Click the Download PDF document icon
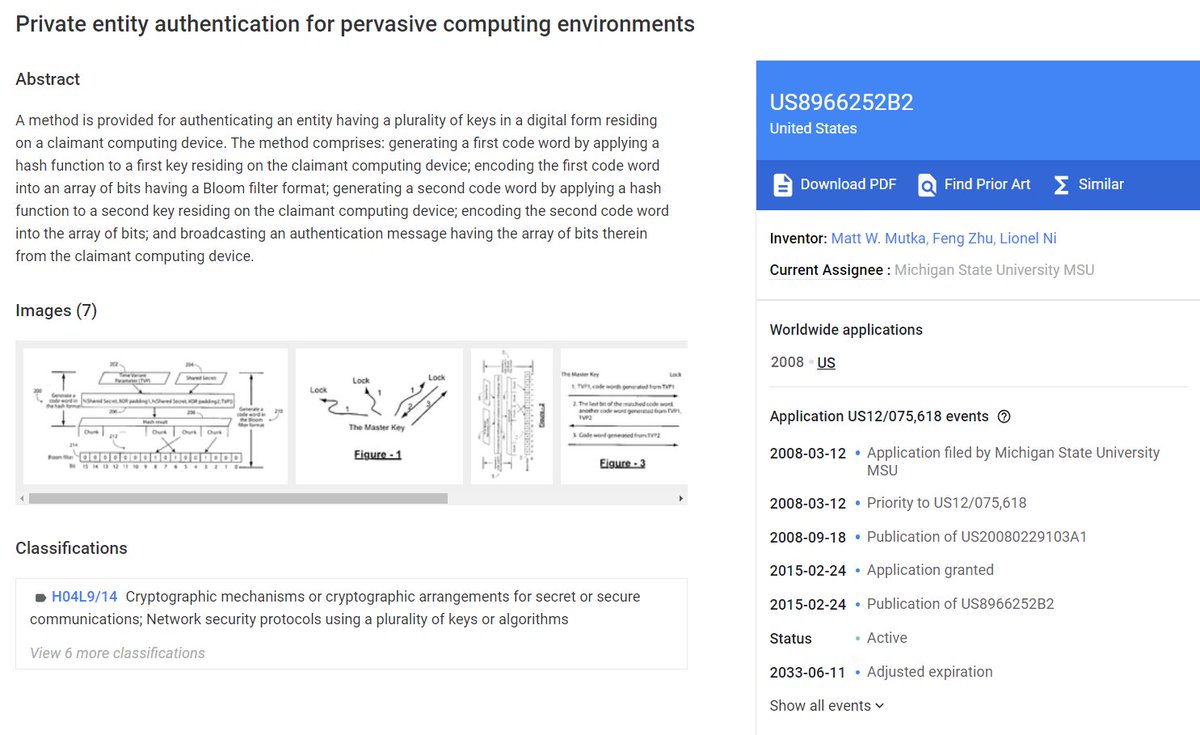Image resolution: width=1200 pixels, height=735 pixels. (782, 185)
